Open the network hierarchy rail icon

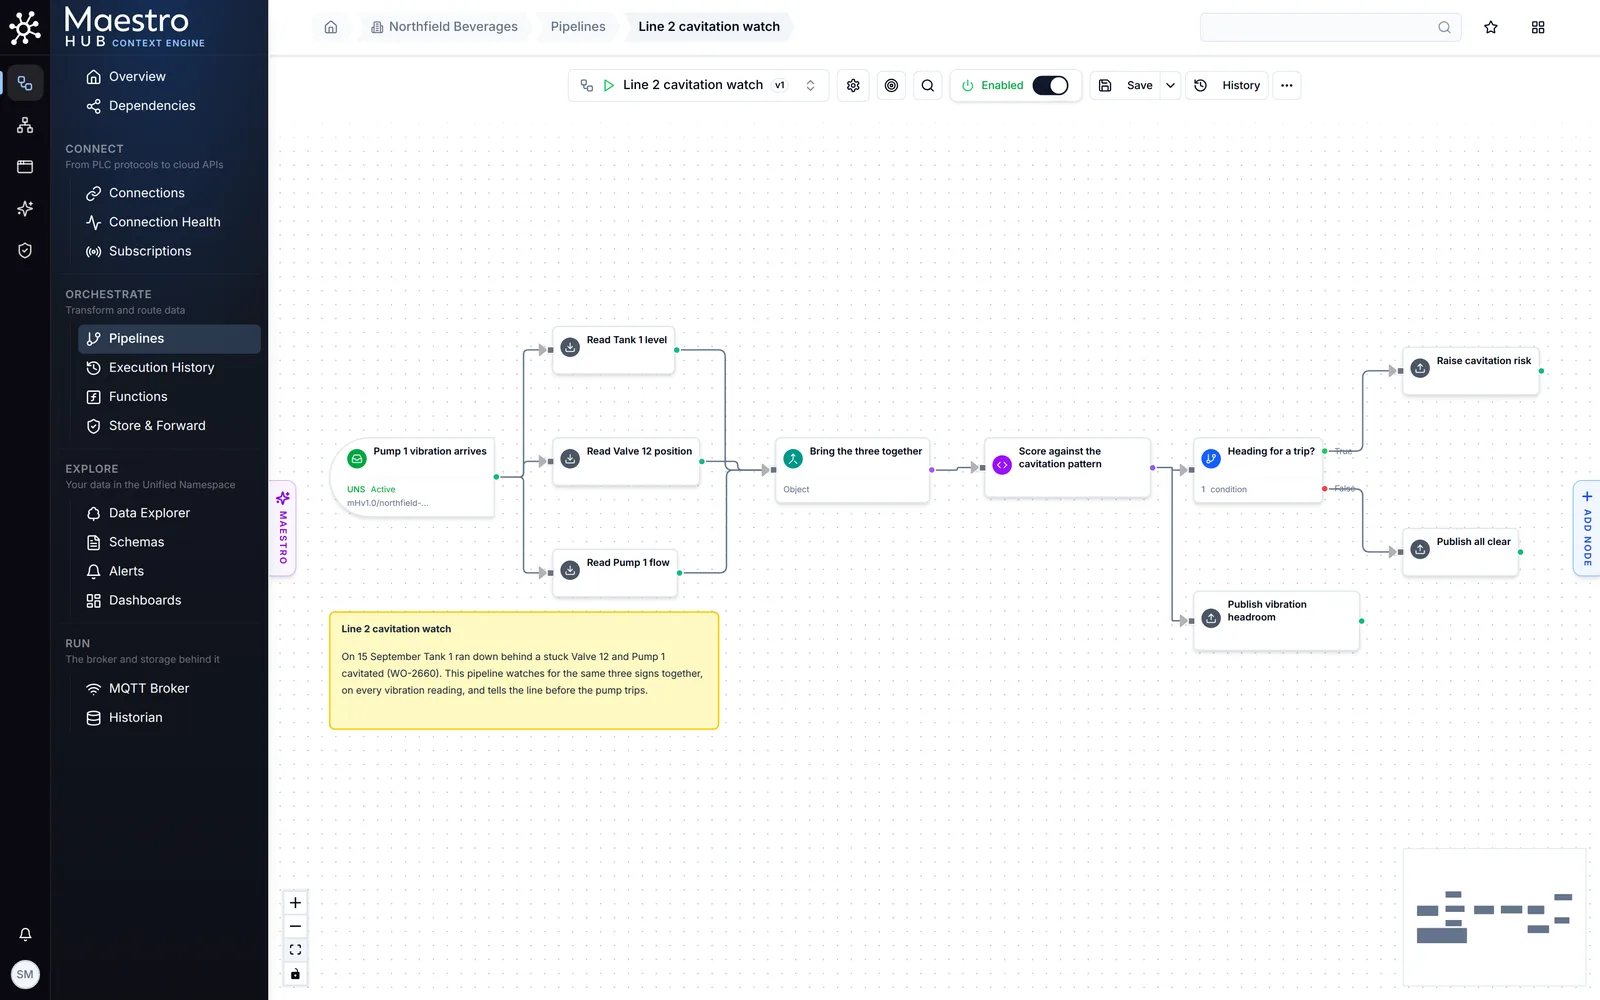[x=25, y=125]
